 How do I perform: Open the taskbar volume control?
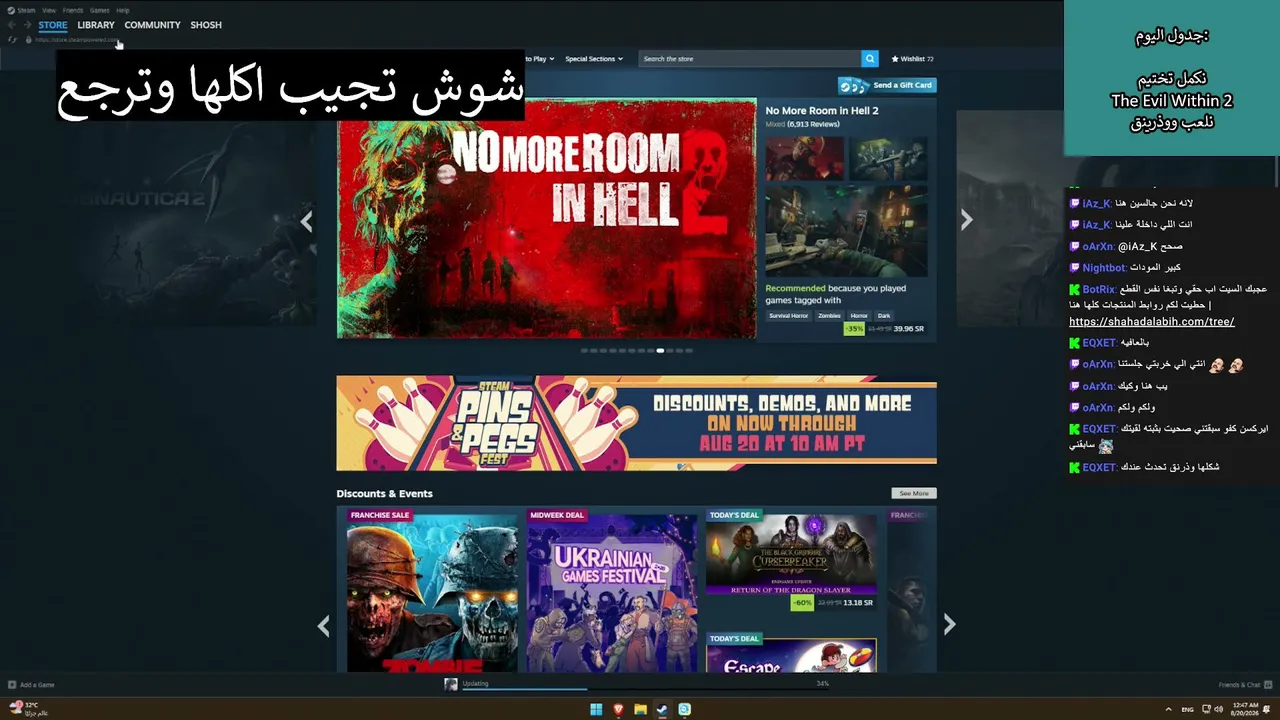1219,709
